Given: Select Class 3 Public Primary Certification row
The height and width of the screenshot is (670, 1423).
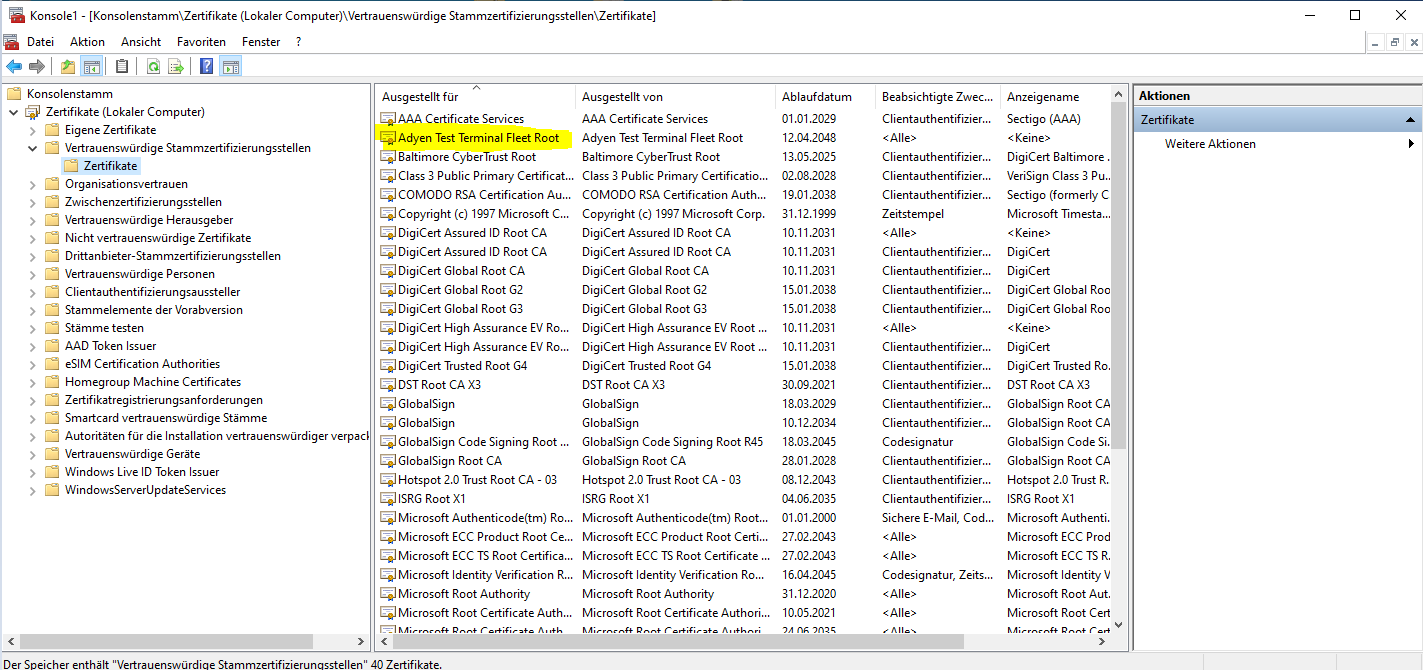Looking at the screenshot, I should [743, 176].
